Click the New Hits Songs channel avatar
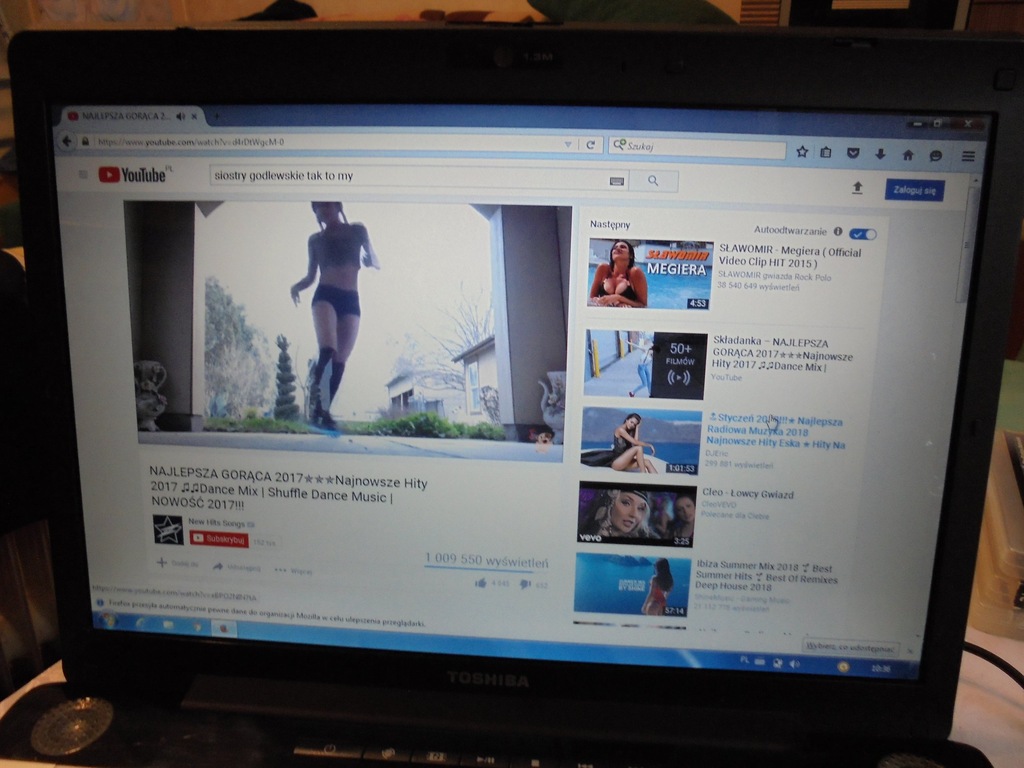This screenshot has width=1024, height=768. [168, 529]
